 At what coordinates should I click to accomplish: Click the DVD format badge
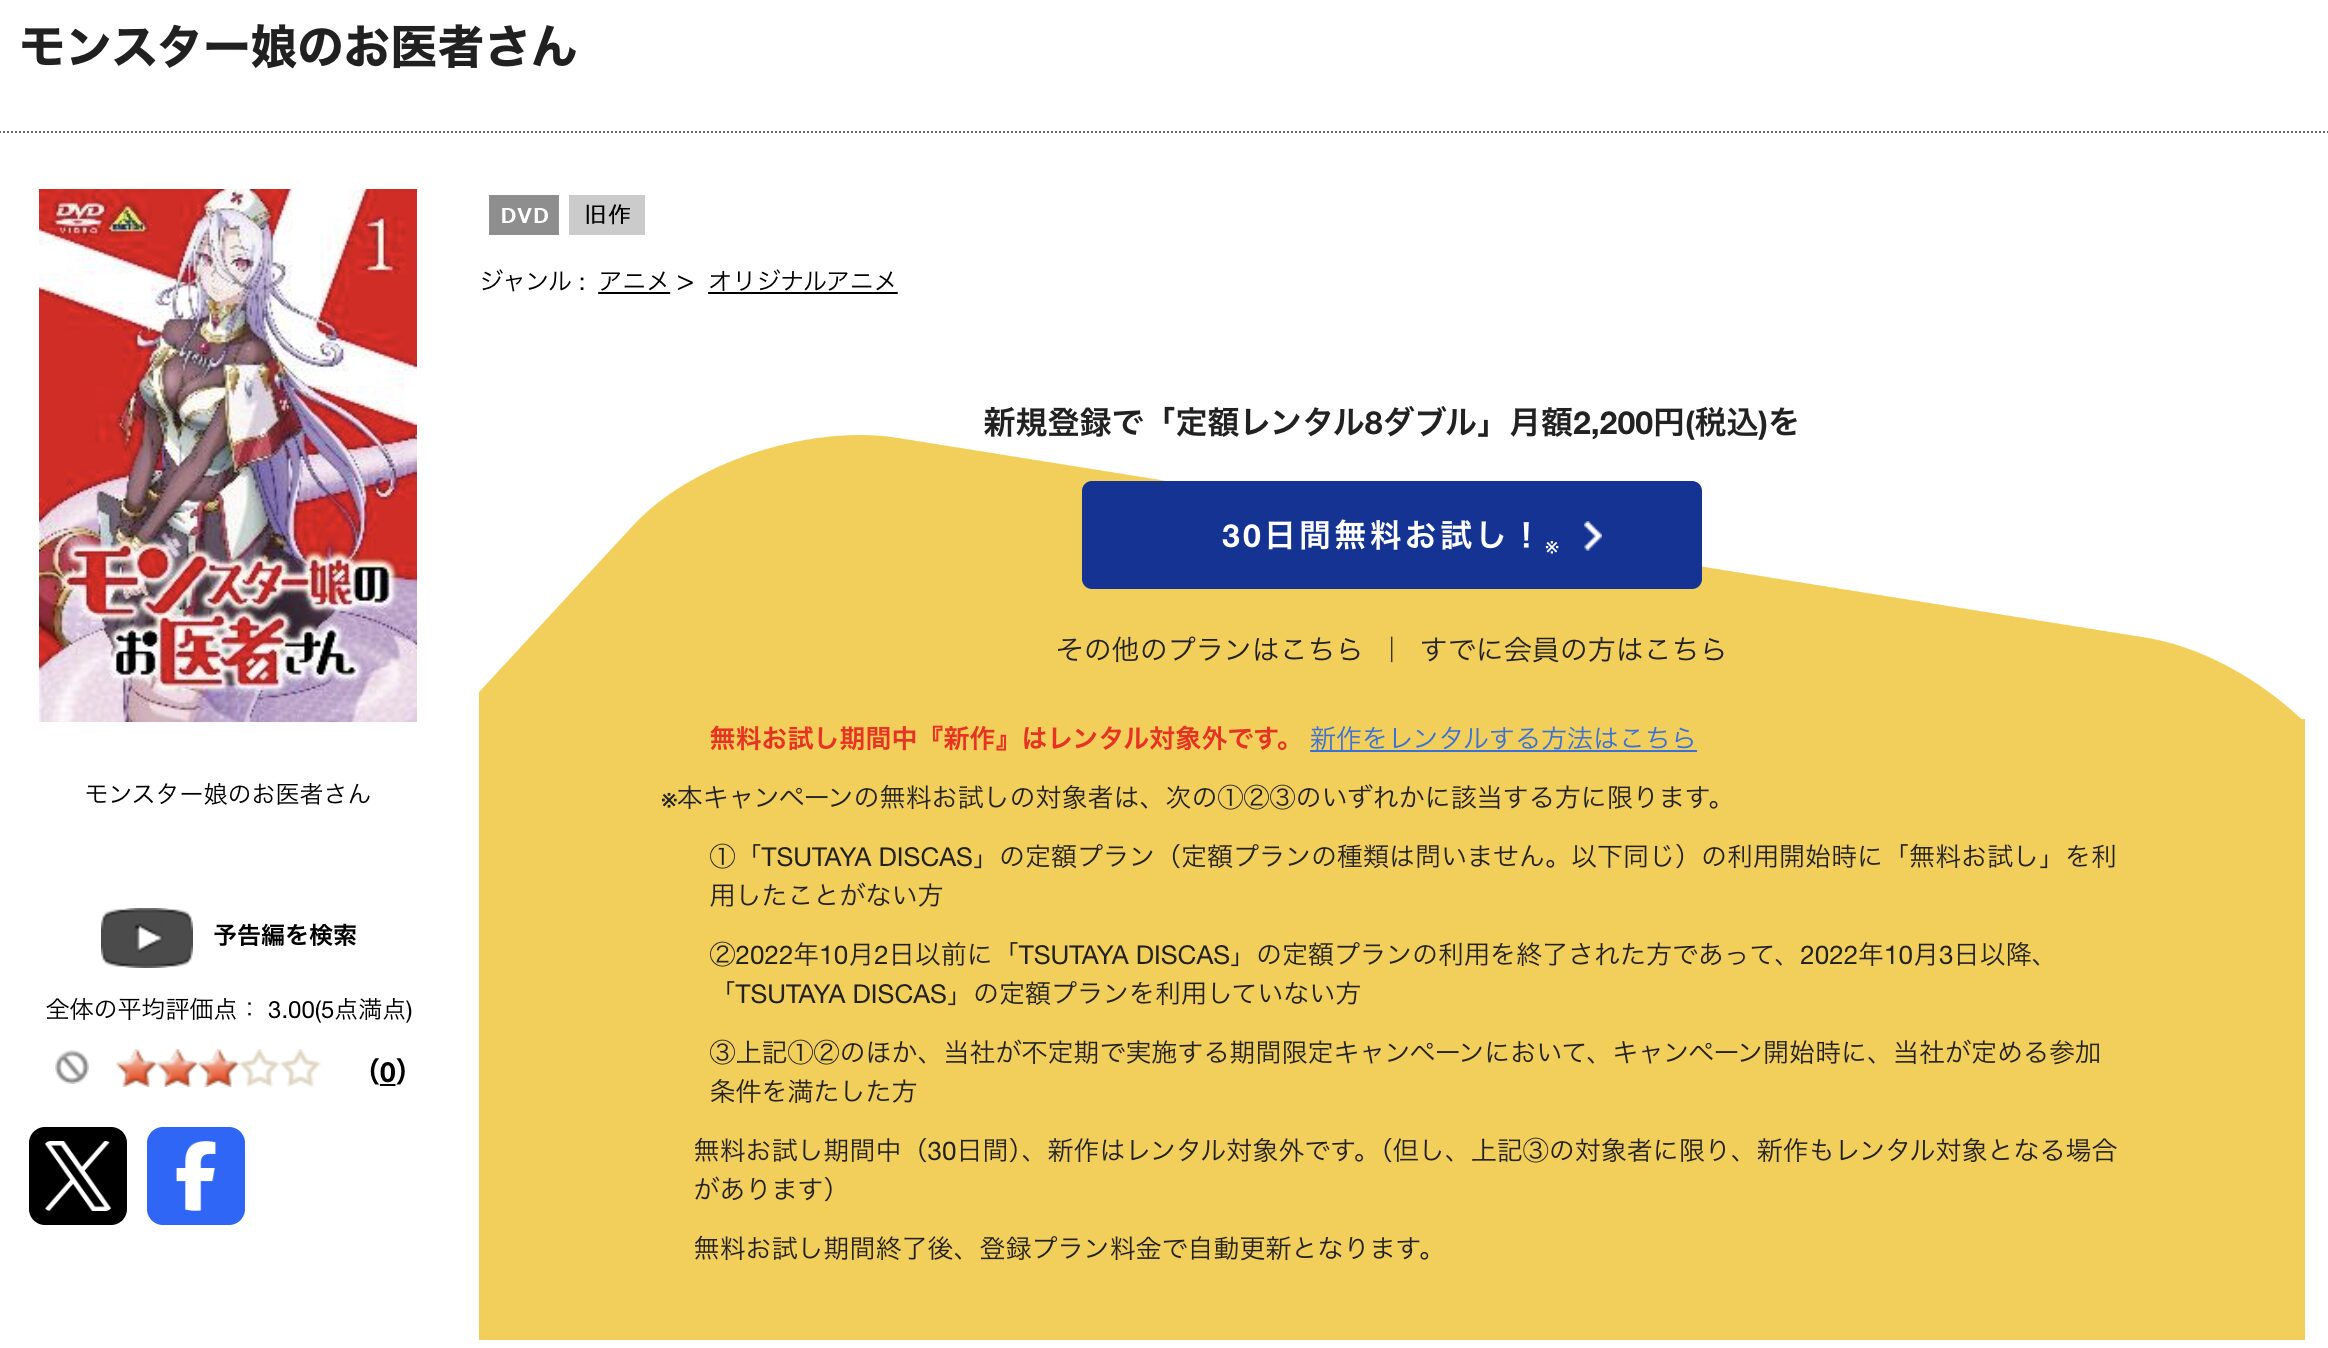tap(524, 215)
